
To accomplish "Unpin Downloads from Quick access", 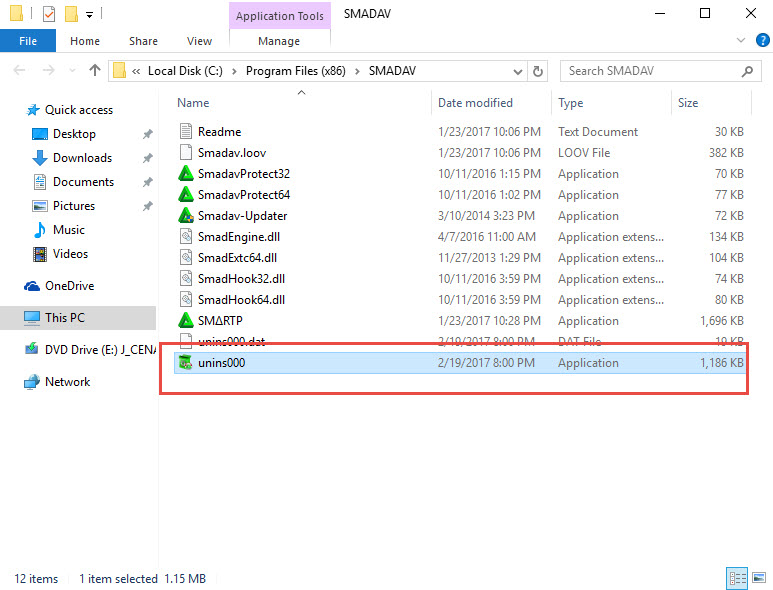I will click(147, 158).
